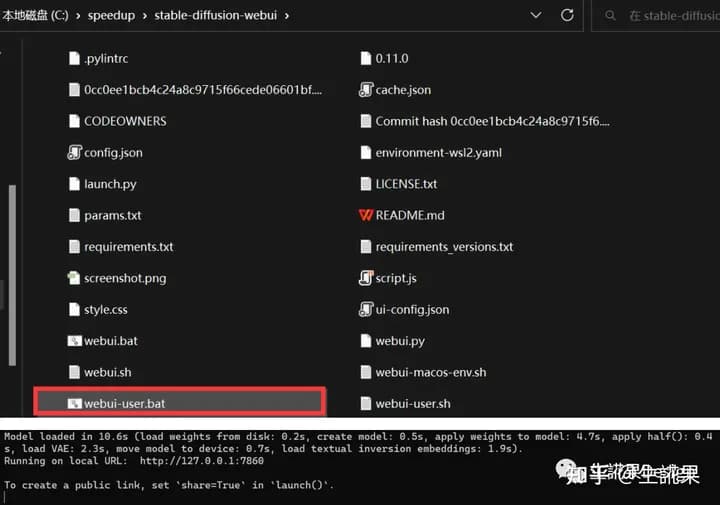720x505 pixels.
Task: Click the search magnifier icon
Action: [x=610, y=15]
